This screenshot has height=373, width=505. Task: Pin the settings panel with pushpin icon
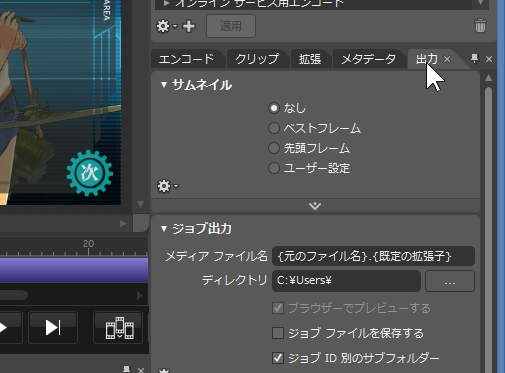(x=474, y=59)
